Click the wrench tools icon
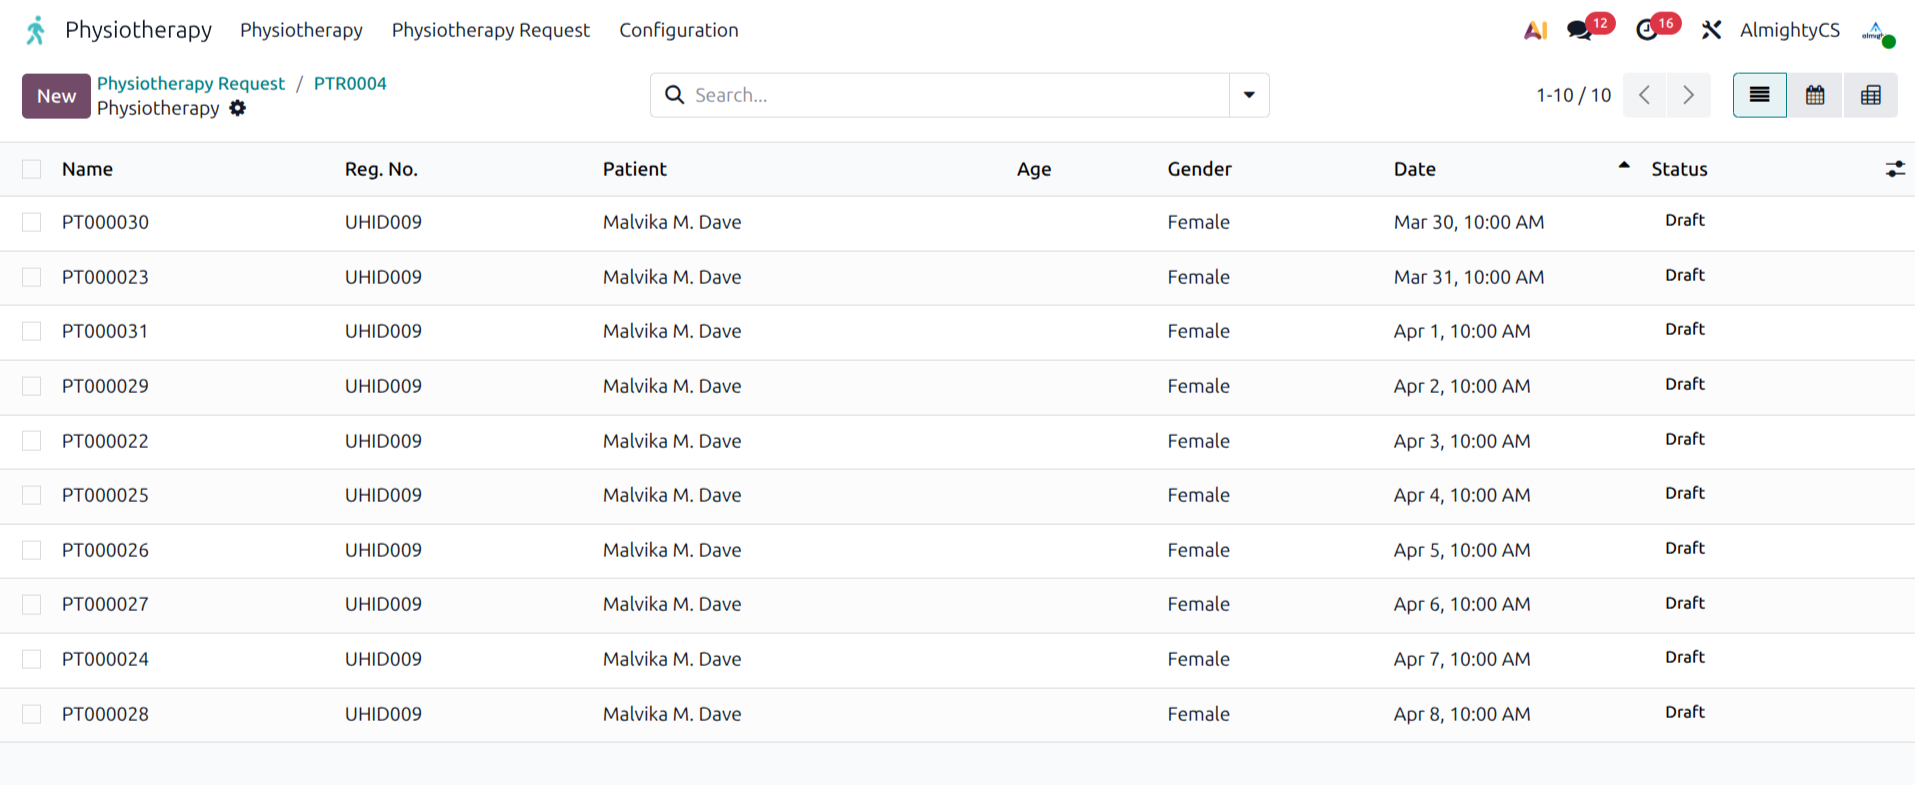 1711,30
